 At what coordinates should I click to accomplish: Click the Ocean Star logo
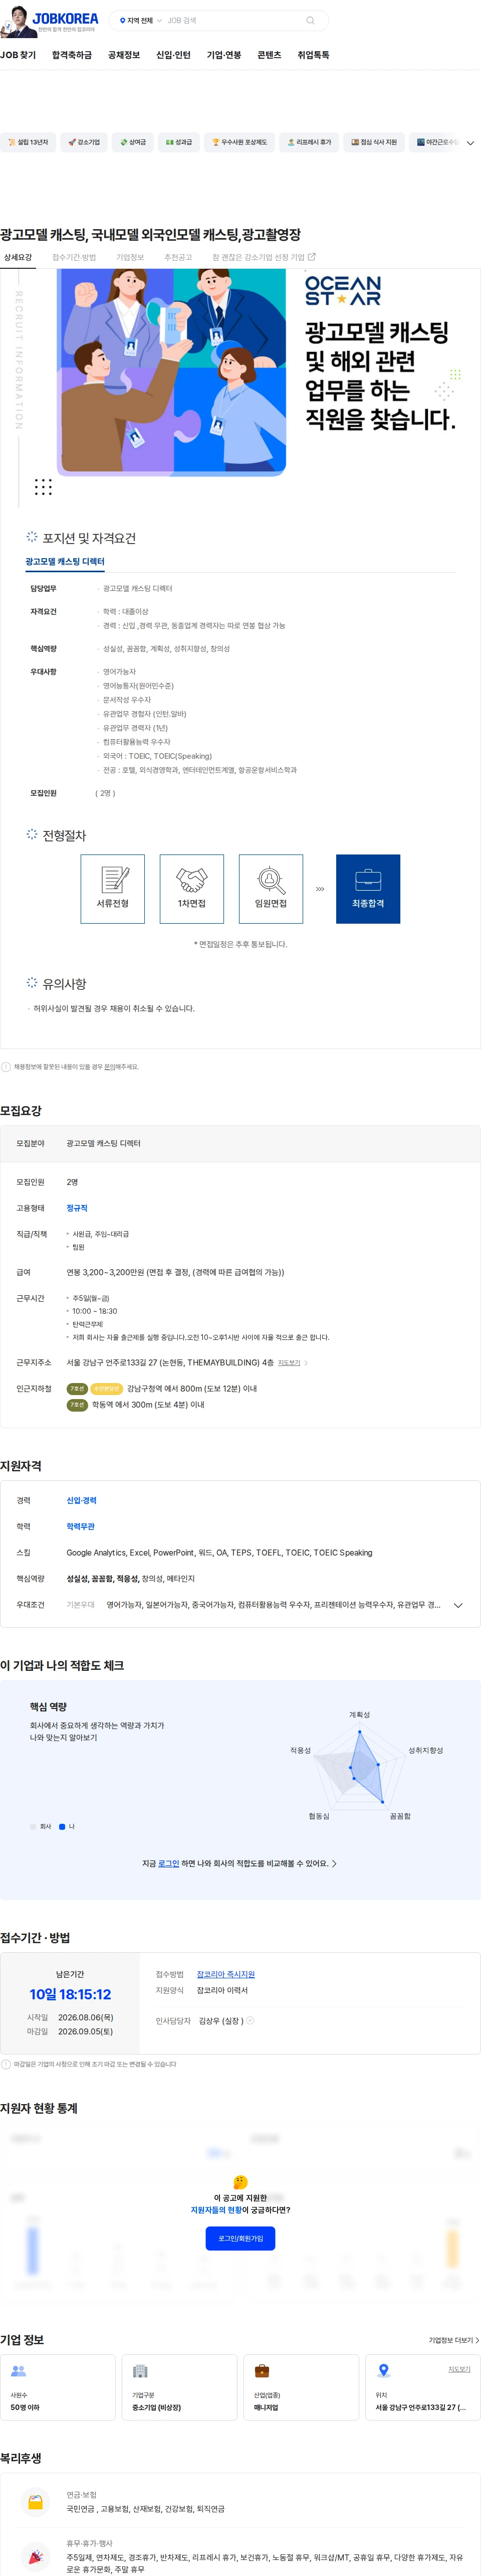click(x=343, y=290)
